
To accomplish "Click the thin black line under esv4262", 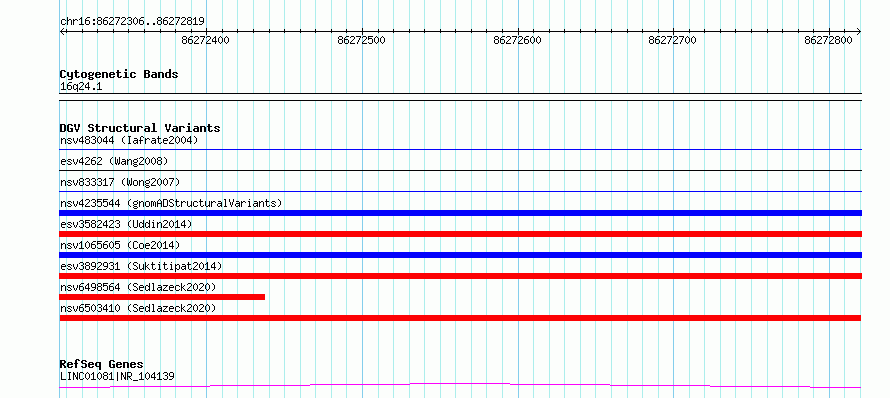I will point(460,170).
